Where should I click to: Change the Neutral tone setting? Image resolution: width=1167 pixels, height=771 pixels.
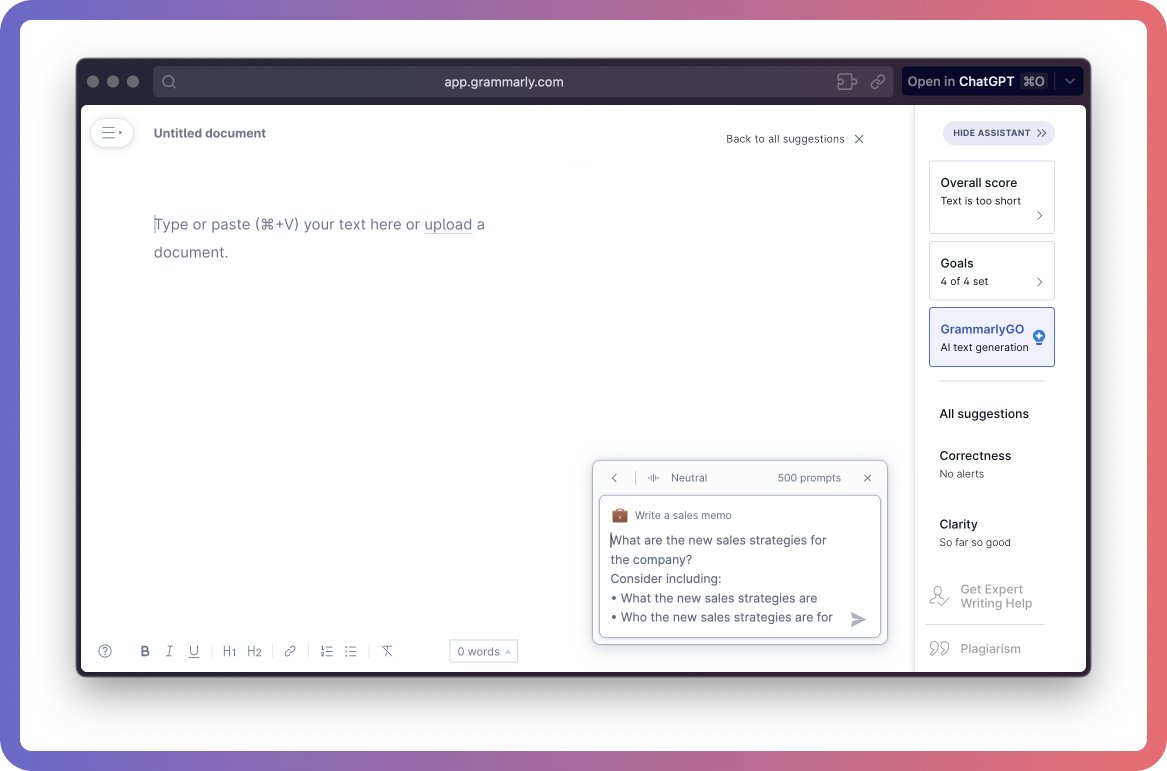(x=677, y=478)
